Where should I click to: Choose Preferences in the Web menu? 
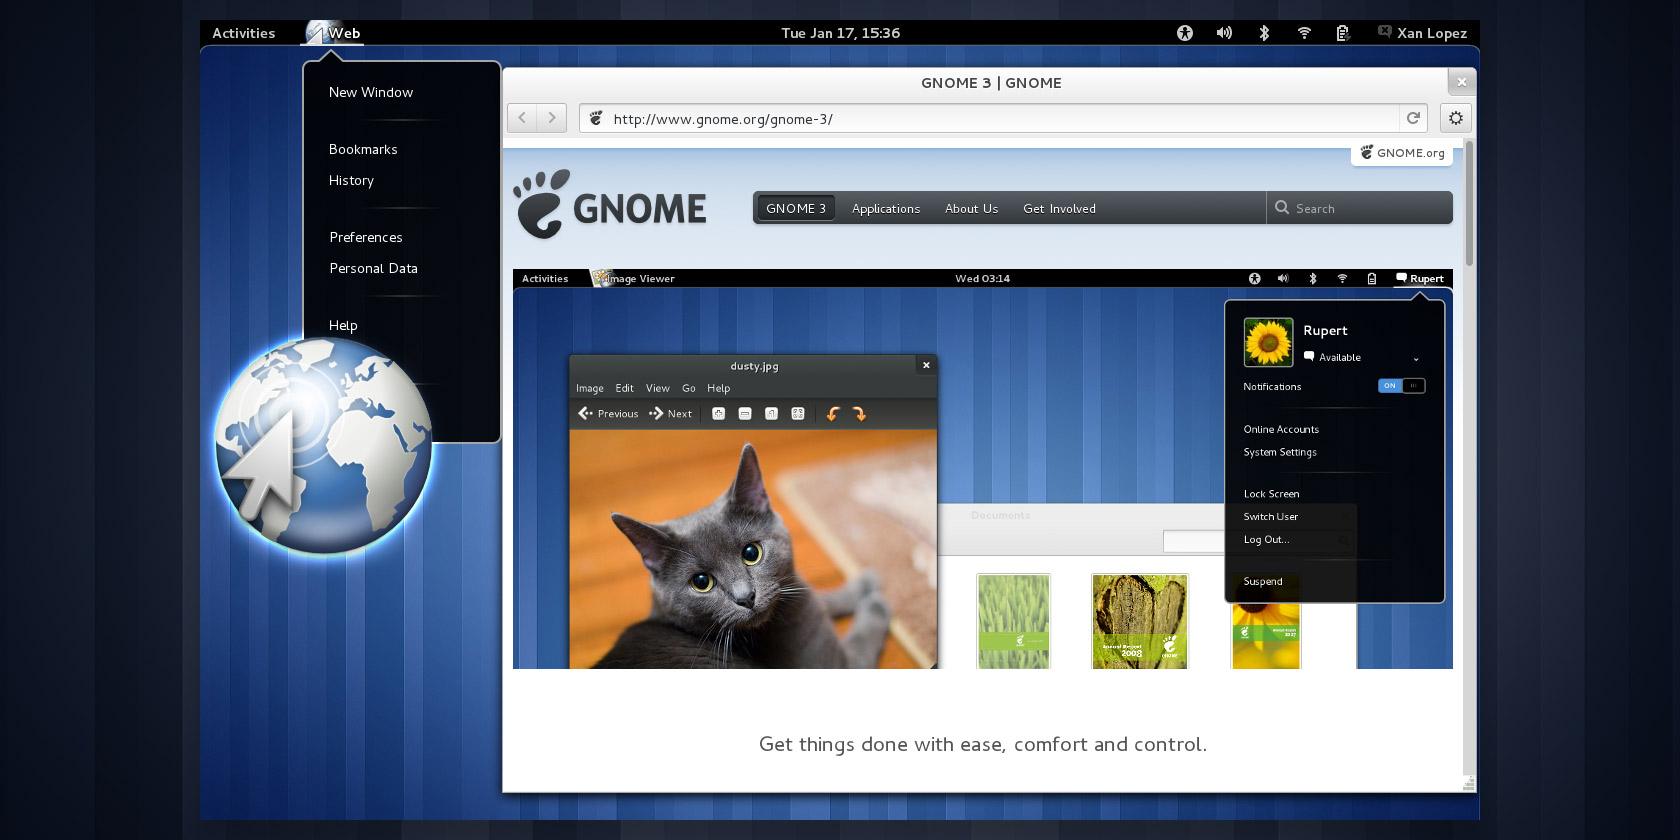366,237
